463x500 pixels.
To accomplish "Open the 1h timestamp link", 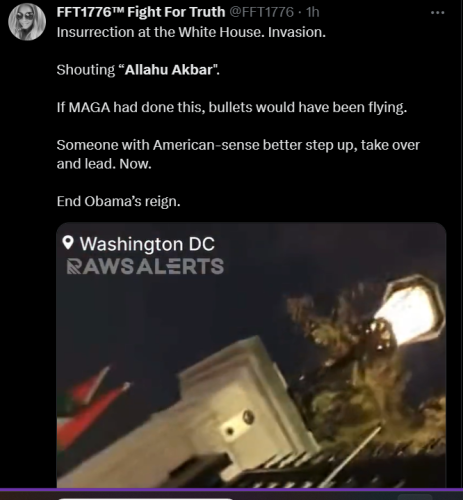I will pos(313,12).
